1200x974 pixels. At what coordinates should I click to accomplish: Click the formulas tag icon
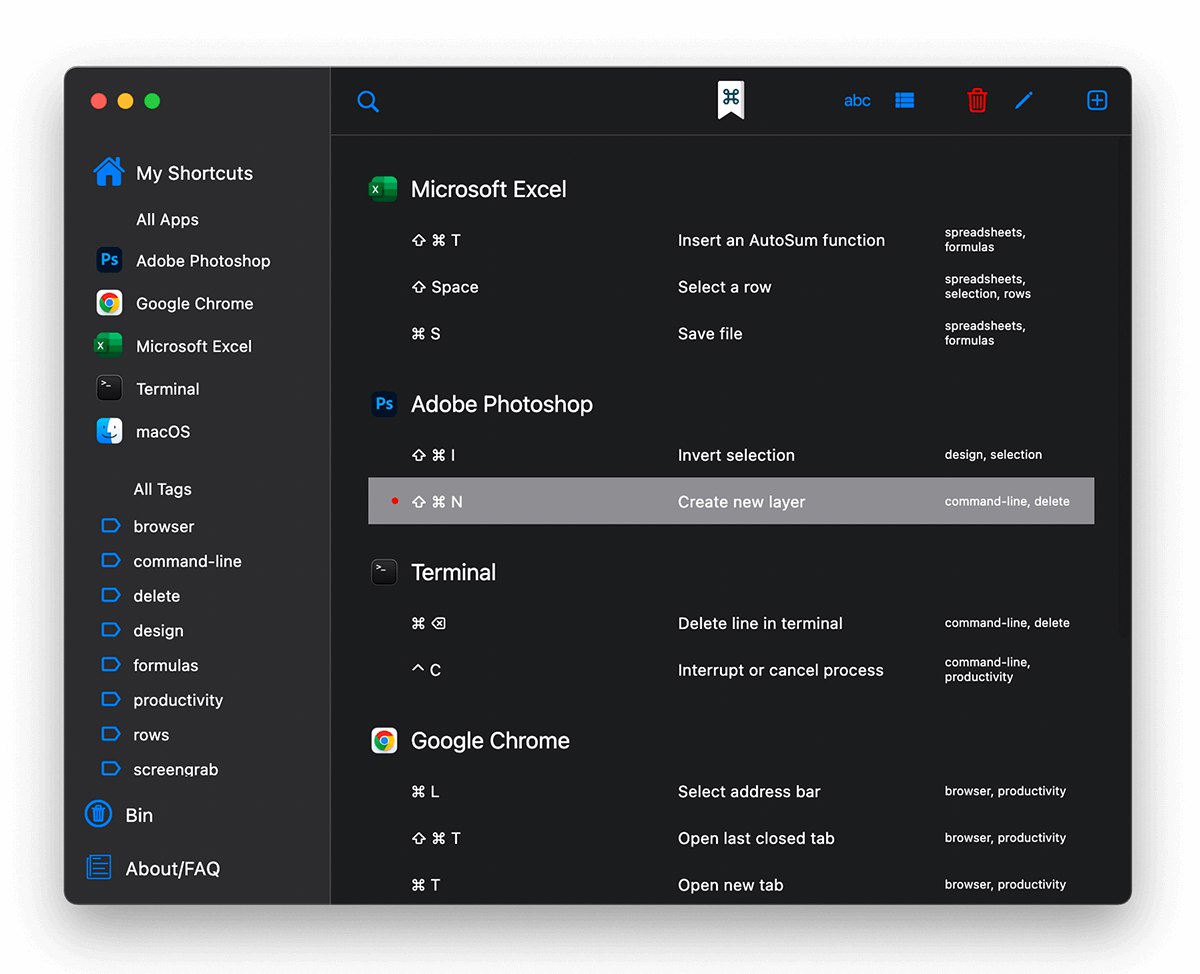click(x=111, y=664)
